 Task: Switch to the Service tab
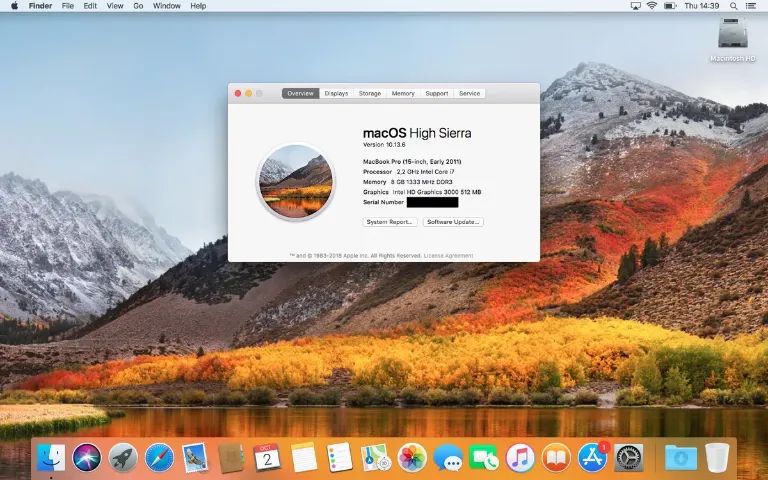coord(469,93)
